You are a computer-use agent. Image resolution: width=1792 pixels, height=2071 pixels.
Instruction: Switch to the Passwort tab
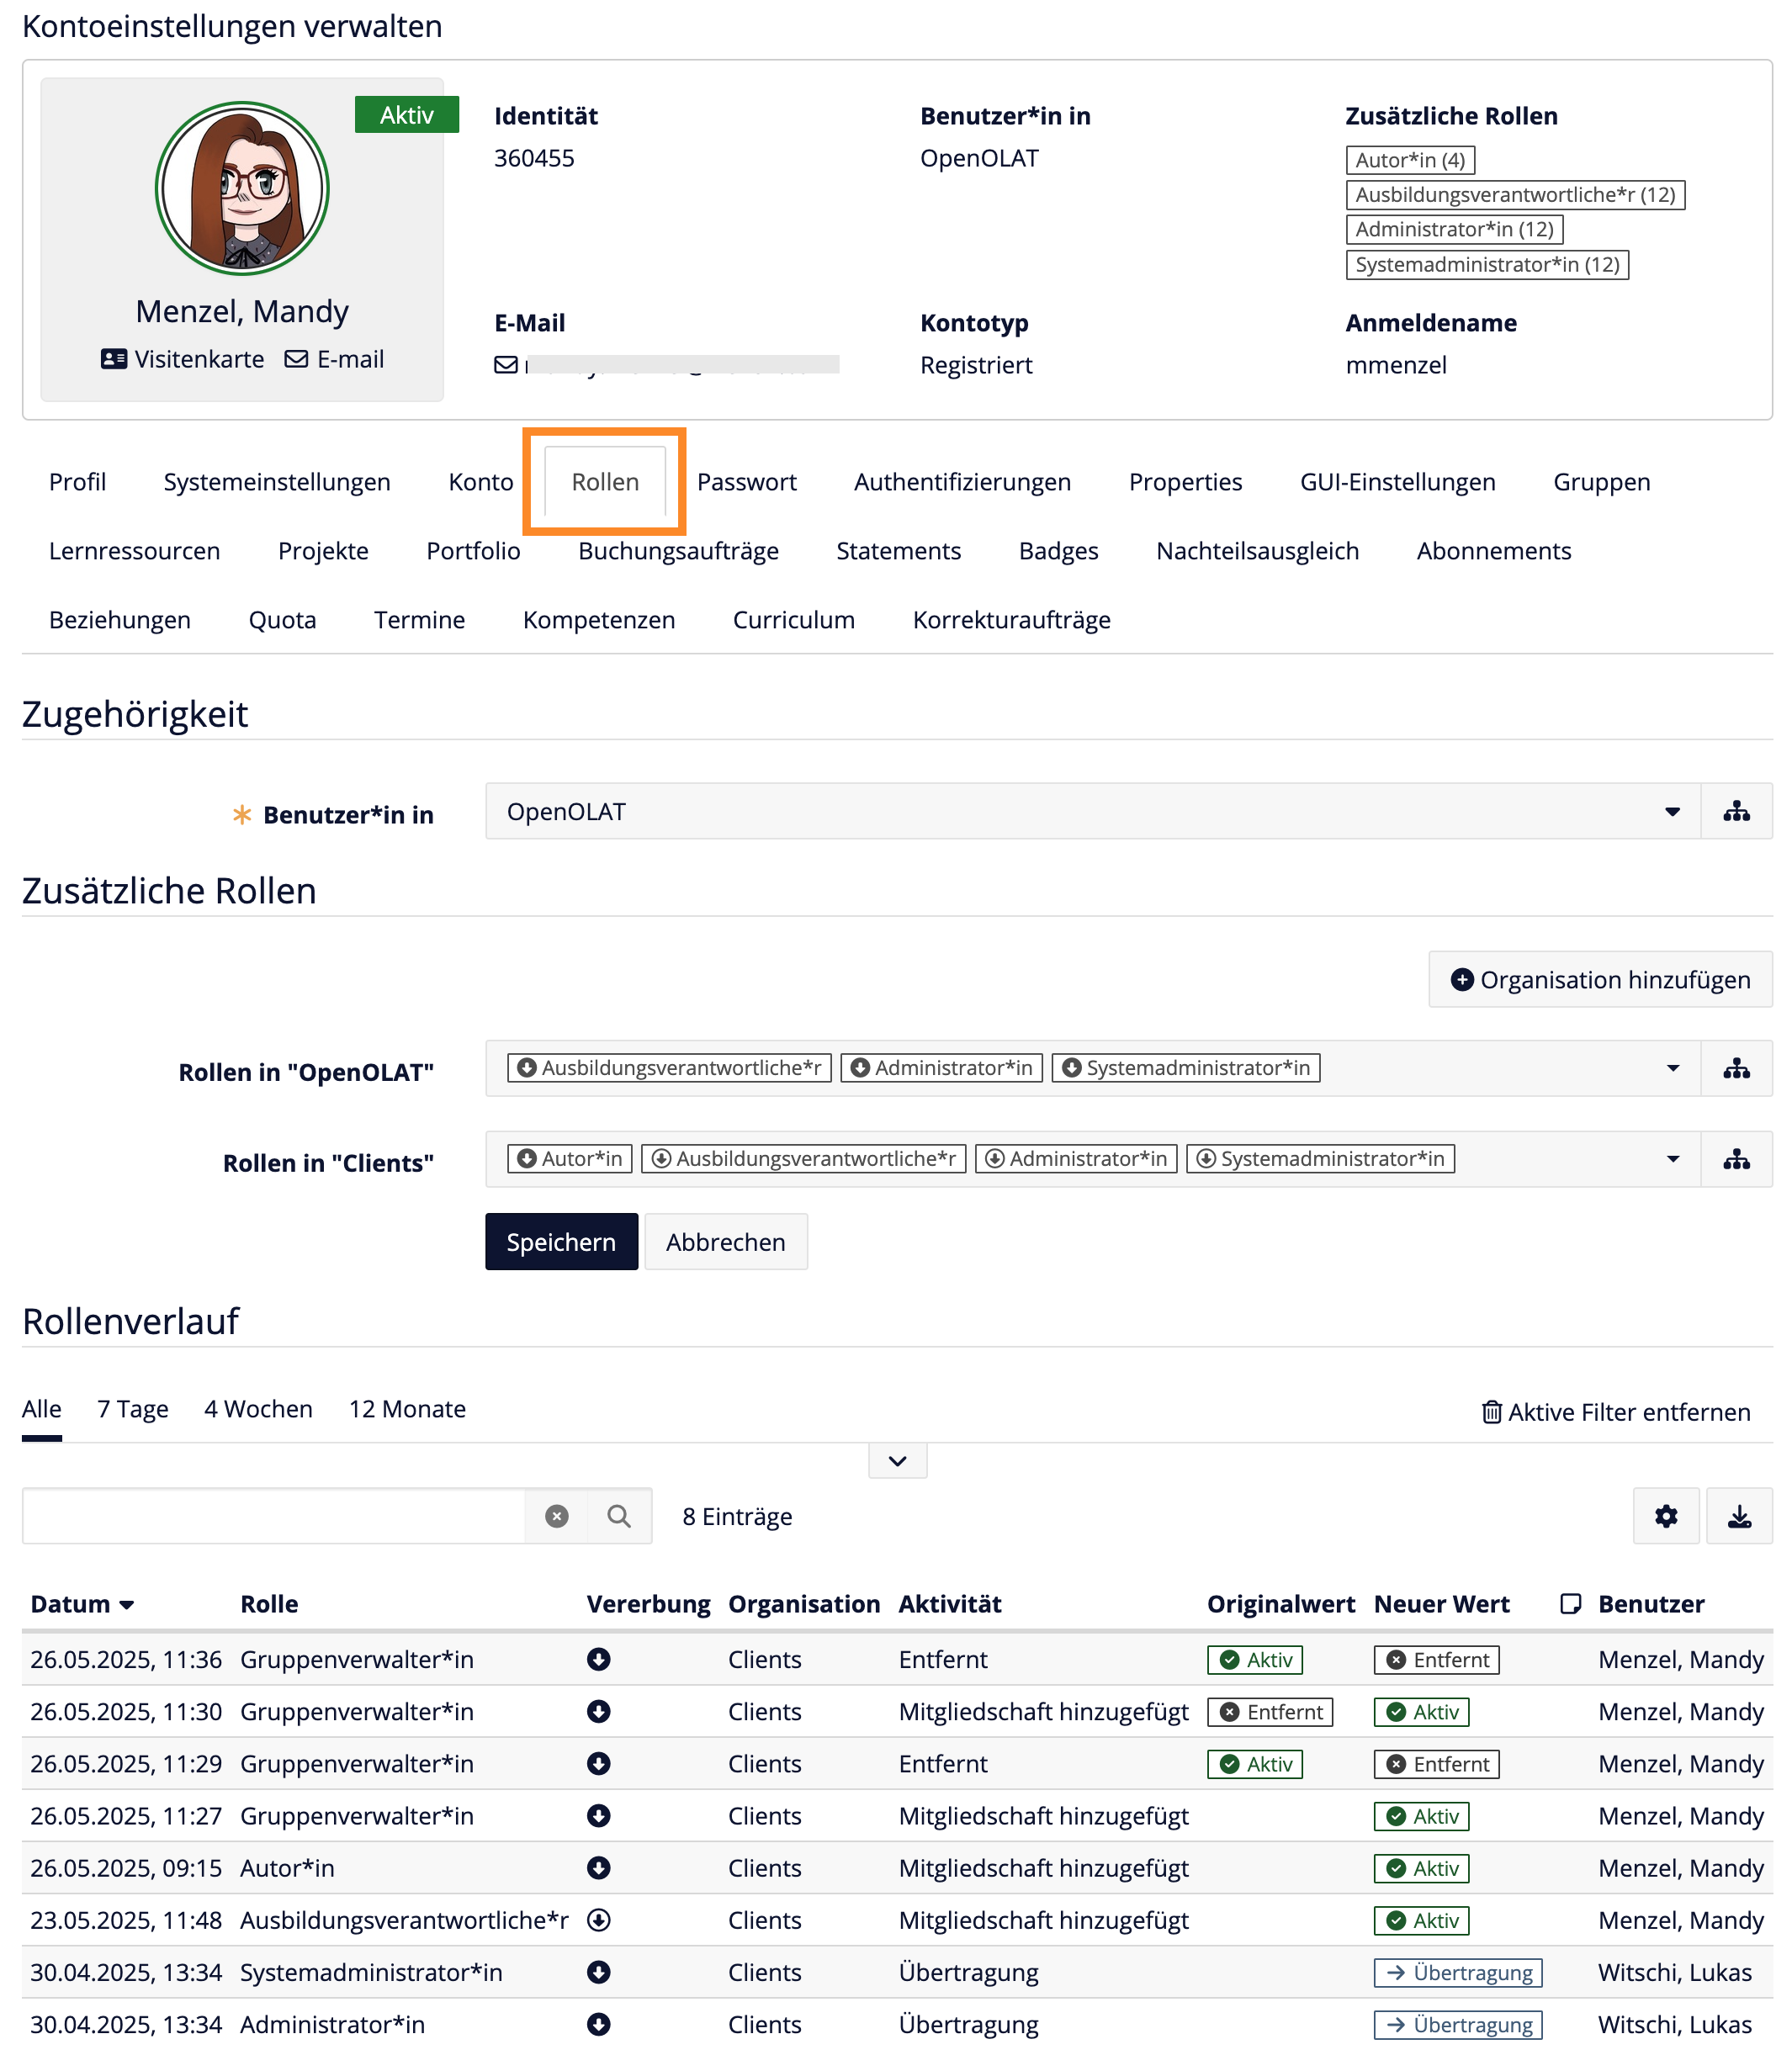click(746, 482)
